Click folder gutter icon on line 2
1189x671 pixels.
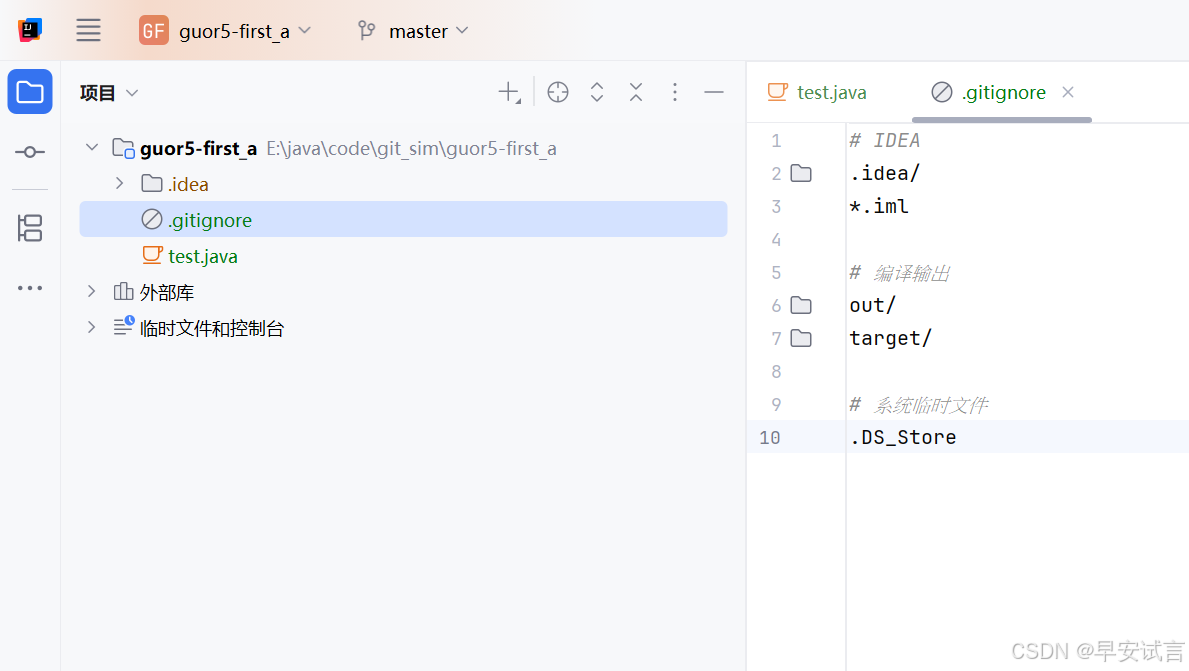pos(801,174)
